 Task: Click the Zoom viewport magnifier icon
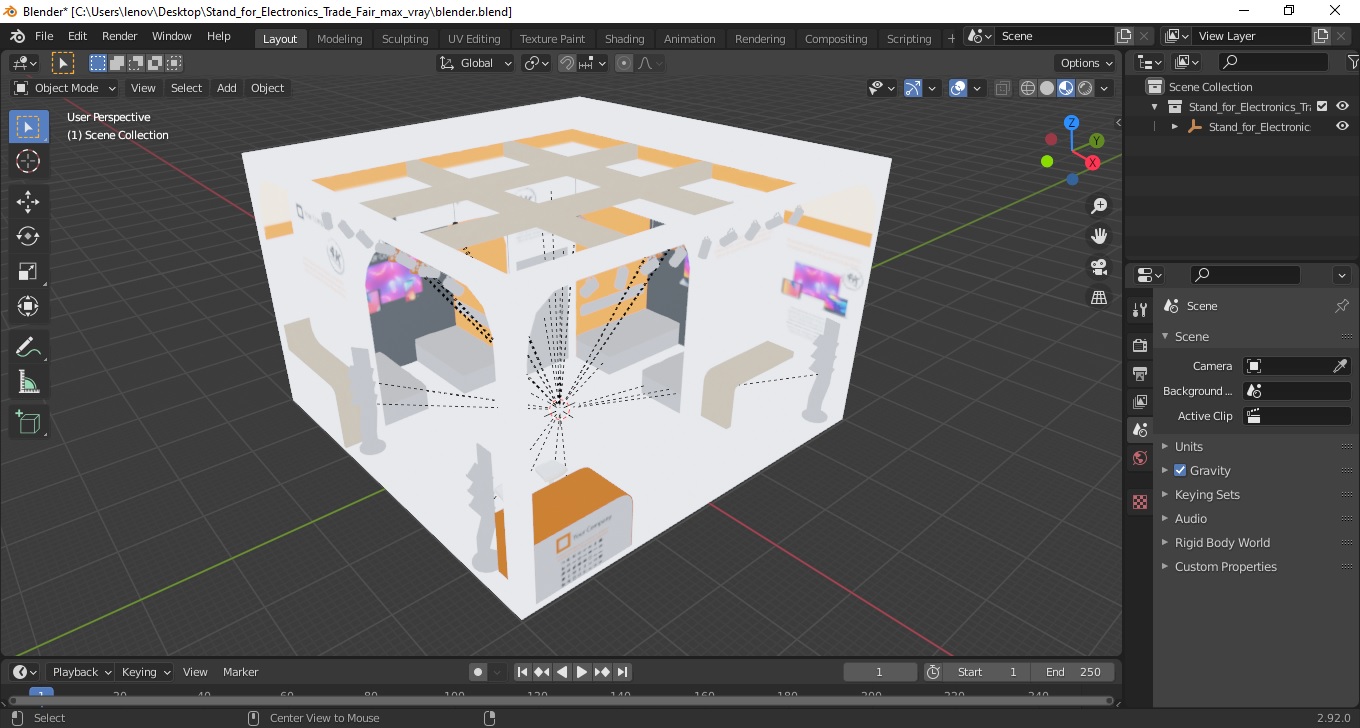click(1099, 206)
